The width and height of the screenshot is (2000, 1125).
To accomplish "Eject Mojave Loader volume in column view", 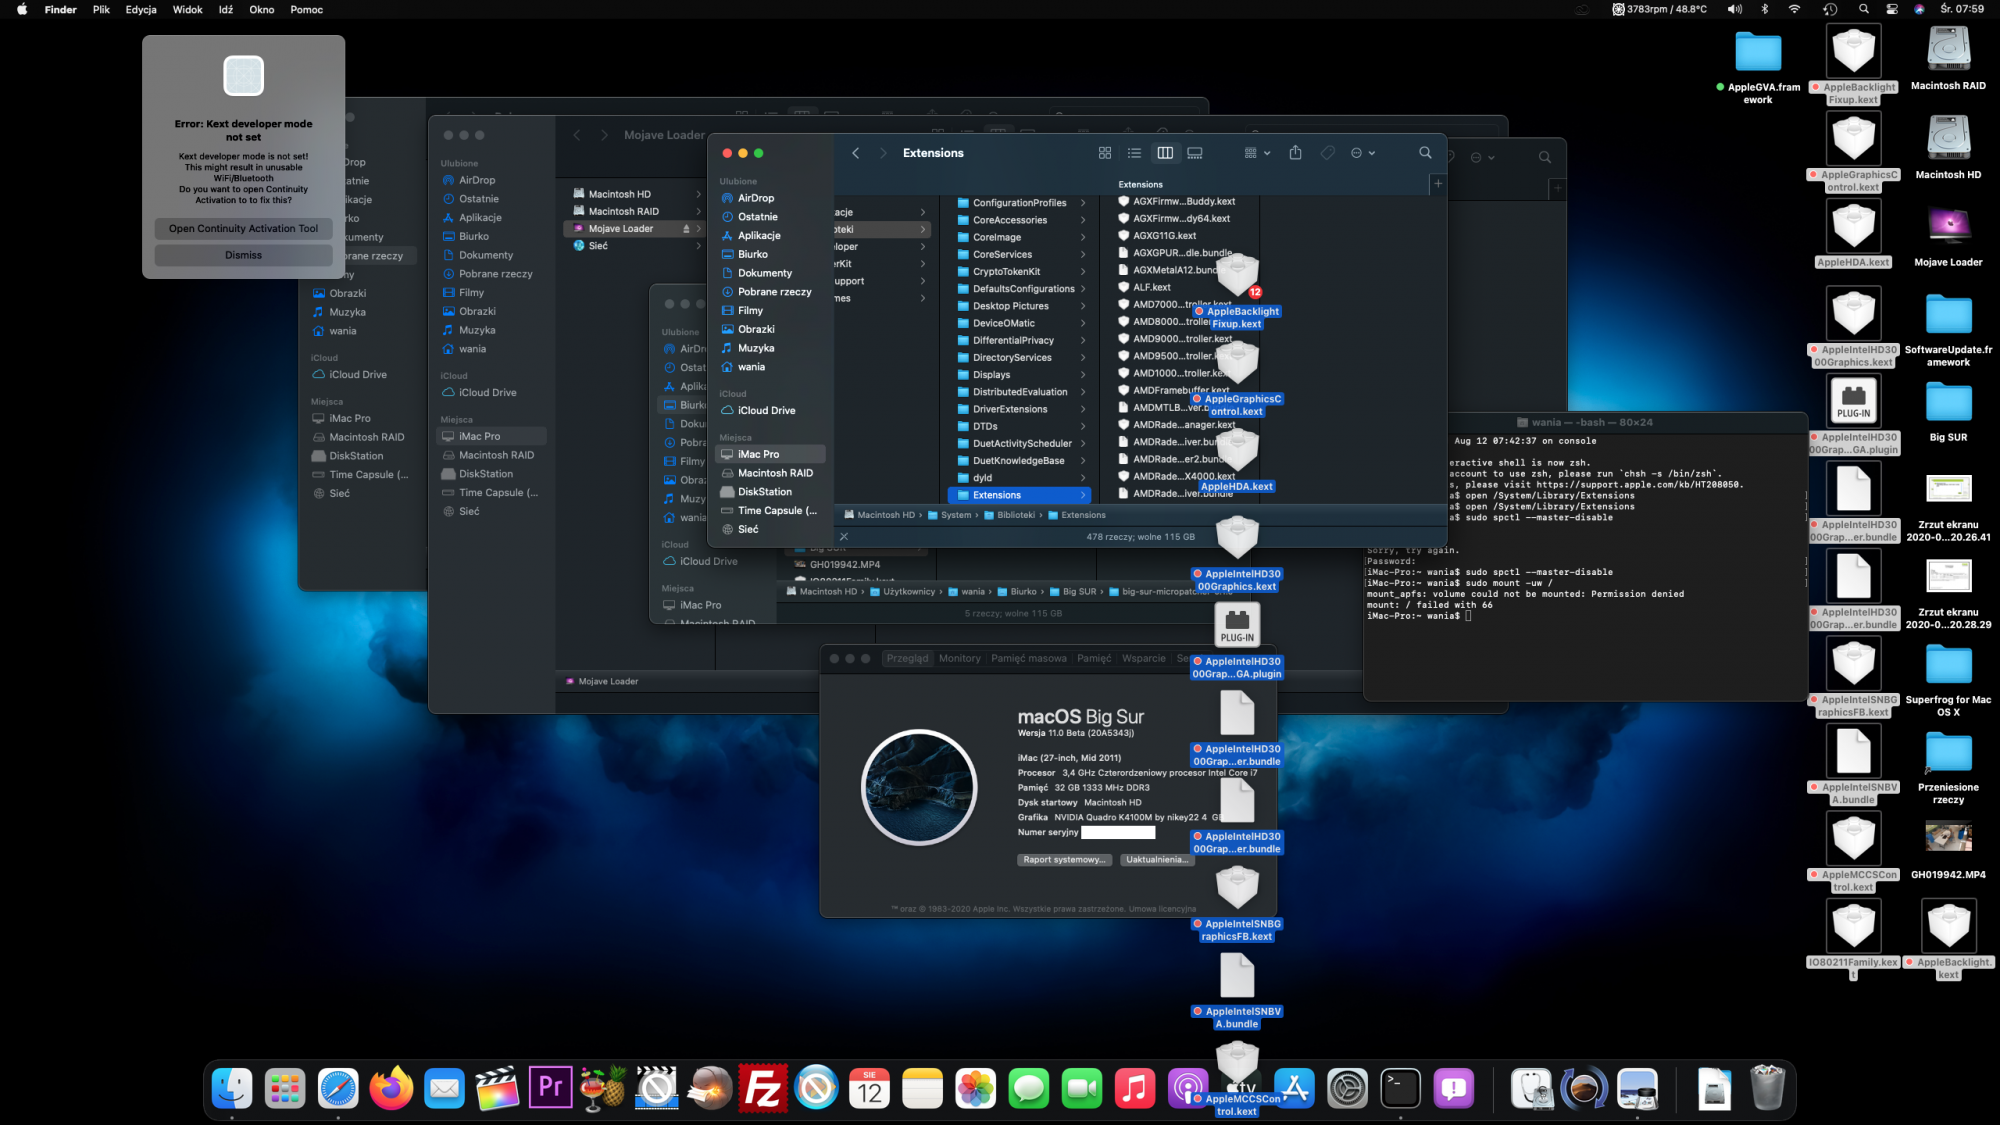I will click(686, 229).
